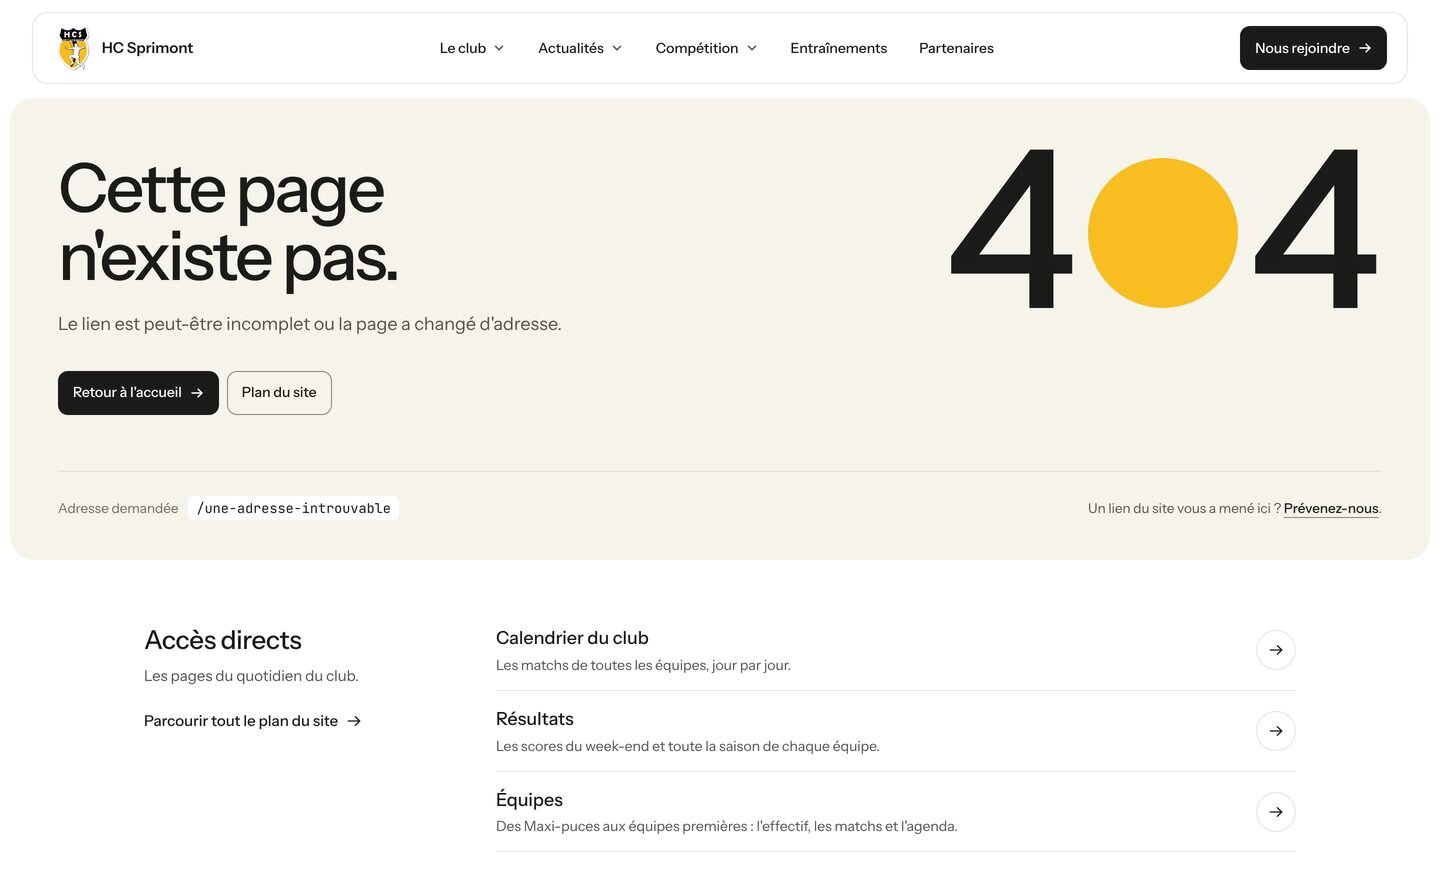
Task: Click the HC Sprimont club logo
Action: click(73, 48)
